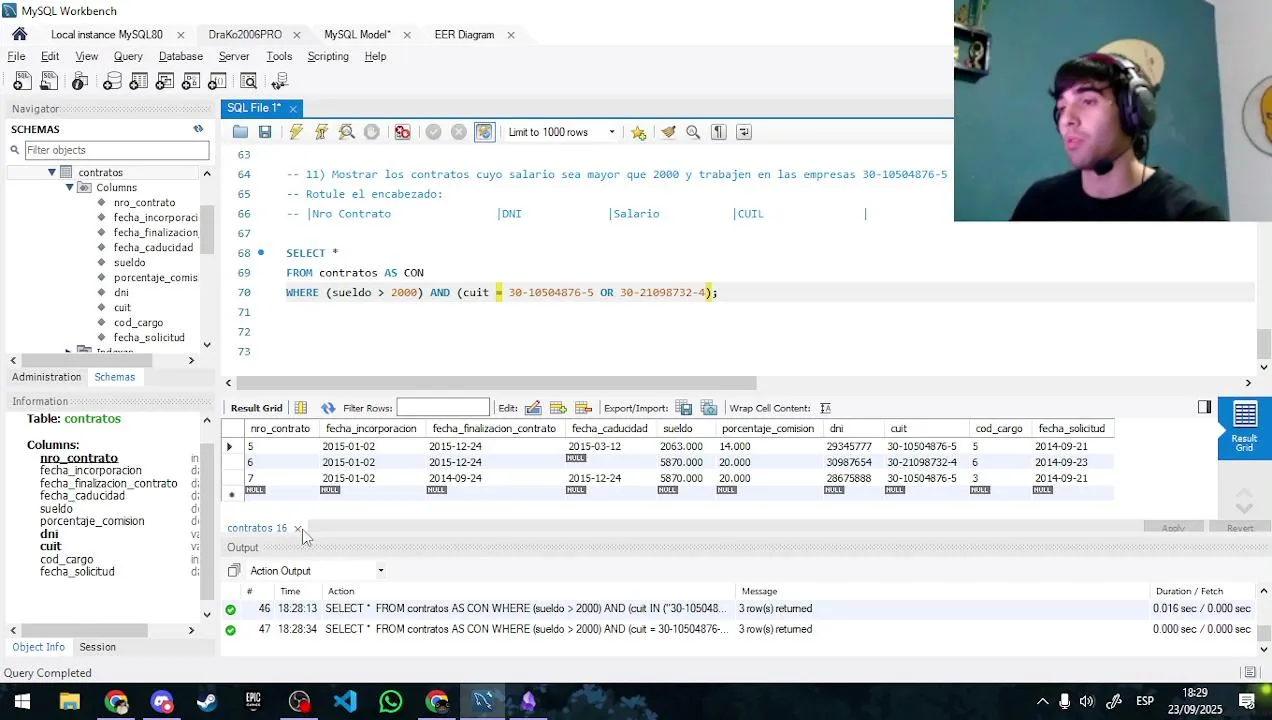Viewport: 1272px width, 720px height.
Task: Insert new row icon in result grid
Action: [558, 408]
